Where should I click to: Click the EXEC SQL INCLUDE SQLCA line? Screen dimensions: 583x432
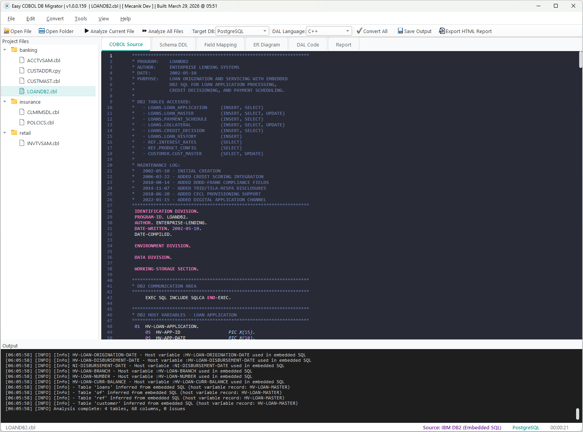pos(188,297)
